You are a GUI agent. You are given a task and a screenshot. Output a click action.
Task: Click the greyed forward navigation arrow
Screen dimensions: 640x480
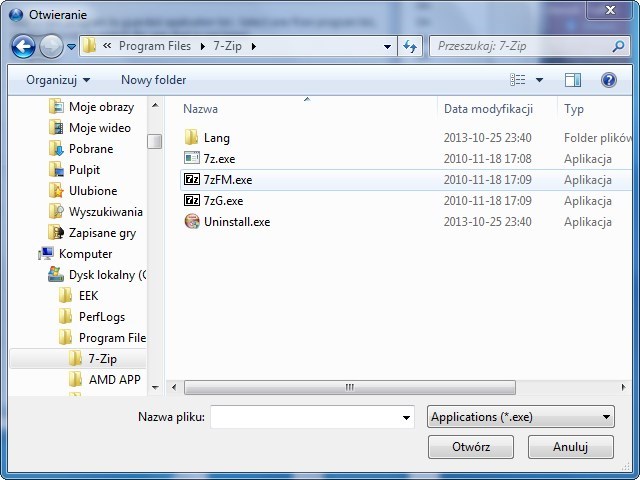coord(51,47)
